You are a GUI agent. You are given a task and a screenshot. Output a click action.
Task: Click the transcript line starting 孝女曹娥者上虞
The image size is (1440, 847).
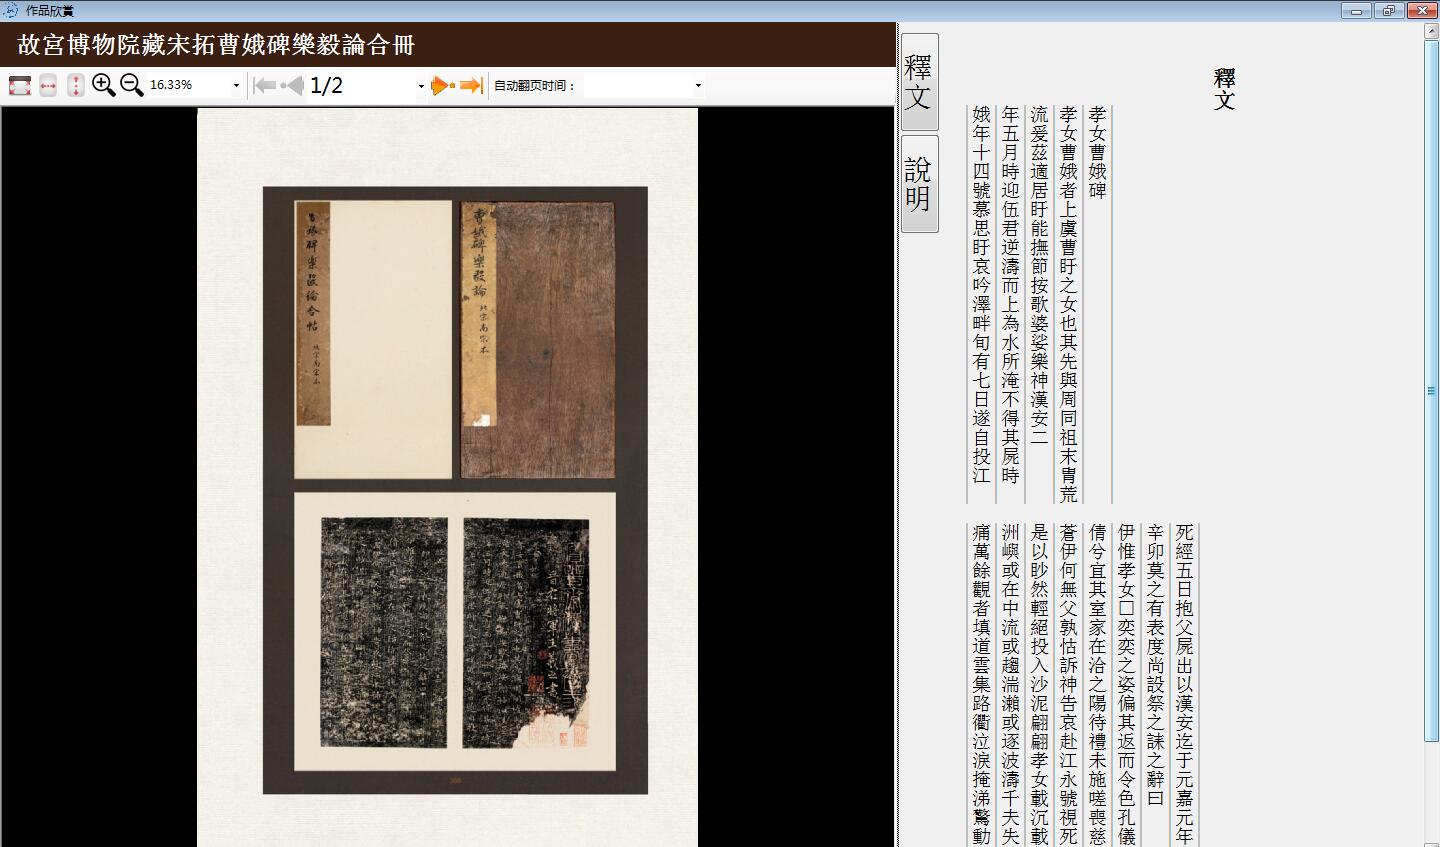click(1068, 305)
